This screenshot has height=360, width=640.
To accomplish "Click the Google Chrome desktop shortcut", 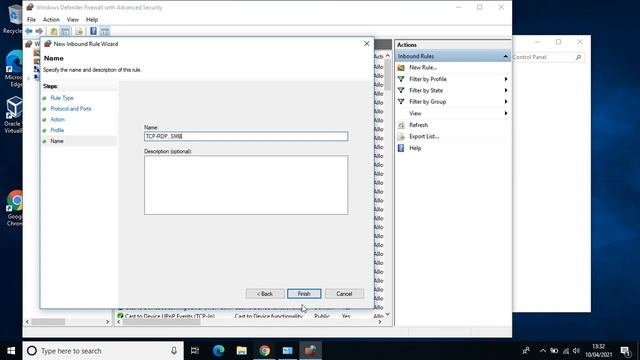I will [14, 208].
